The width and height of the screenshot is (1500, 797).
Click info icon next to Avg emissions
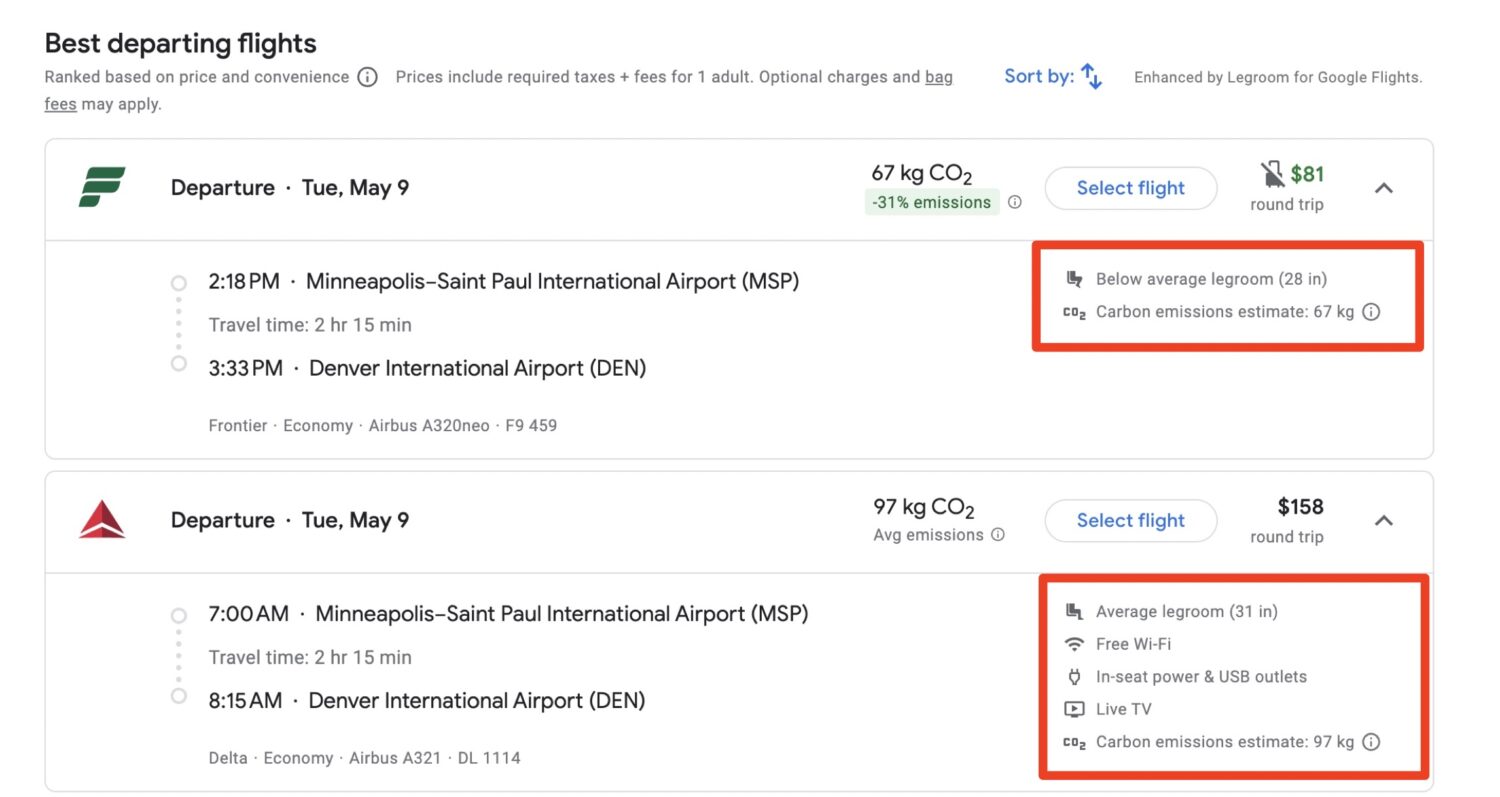[x=997, y=535]
